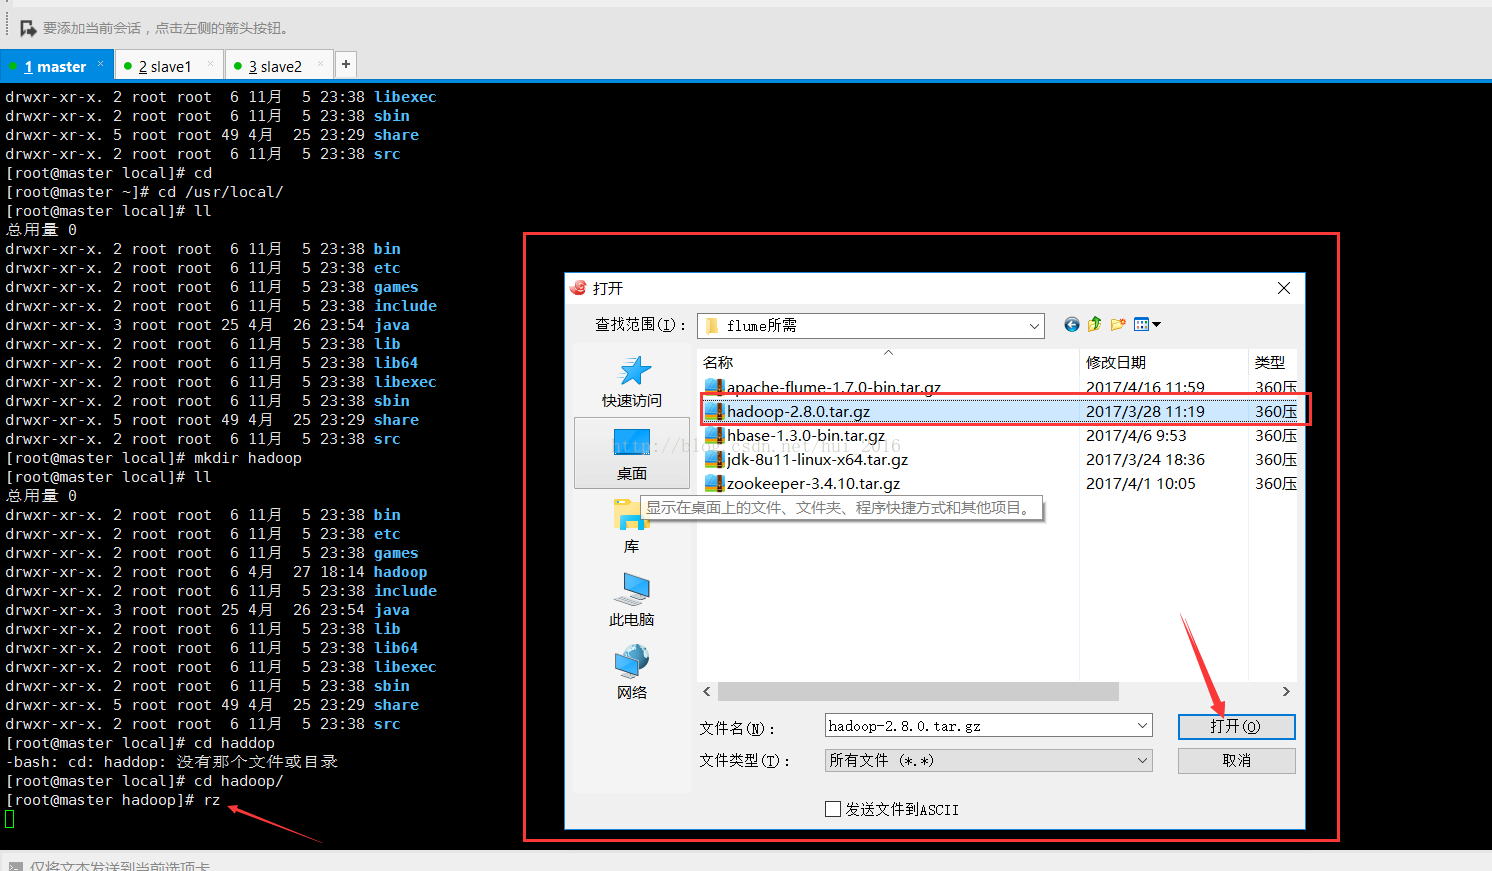This screenshot has width=1492, height=871.
Task: Create new folder icon in dialog
Action: pyautogui.click(x=1118, y=324)
